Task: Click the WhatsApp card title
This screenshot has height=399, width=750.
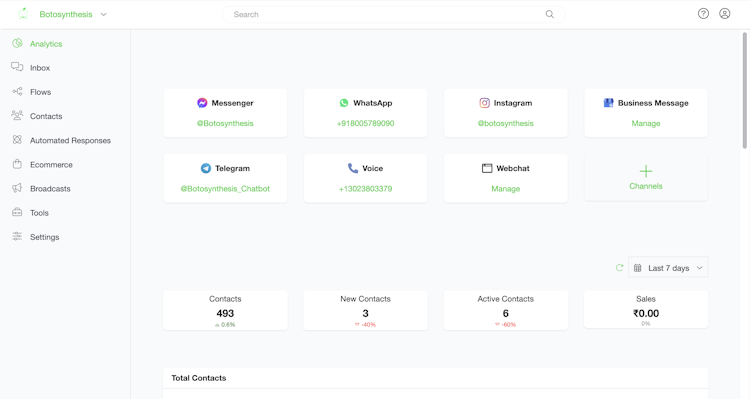Action: 373,103
